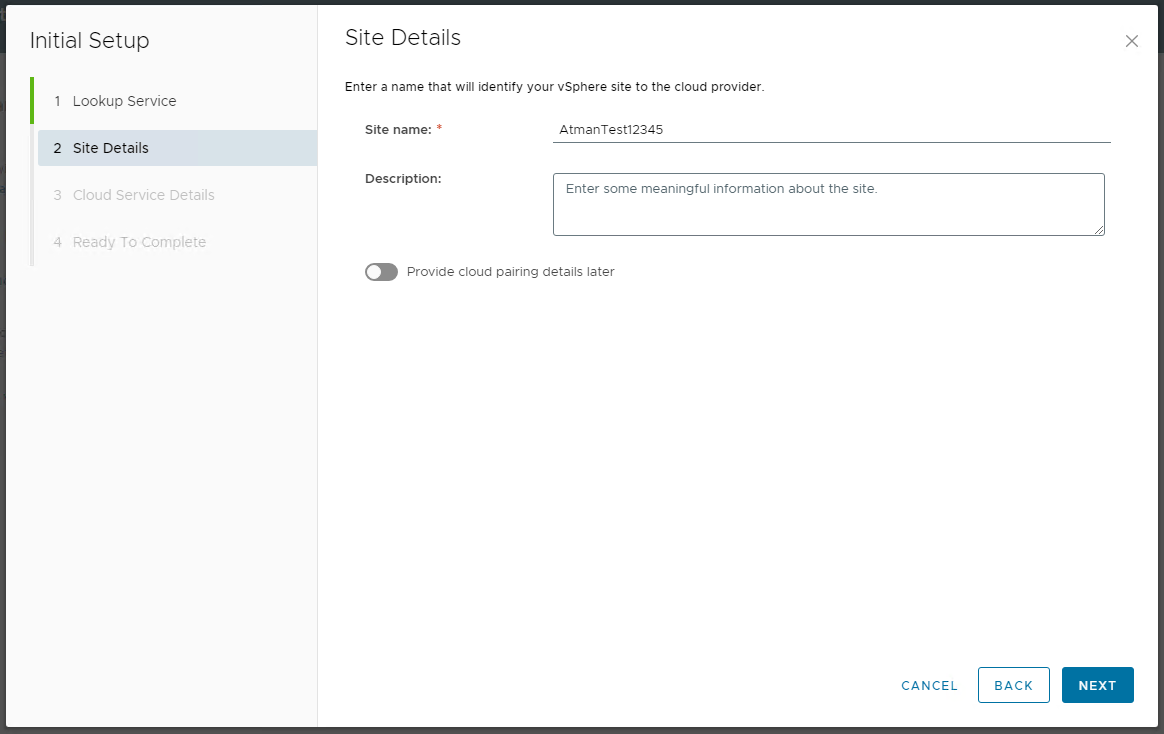The height and width of the screenshot is (734, 1164).
Task: Proceed with the NEXT button
Action: (1097, 685)
